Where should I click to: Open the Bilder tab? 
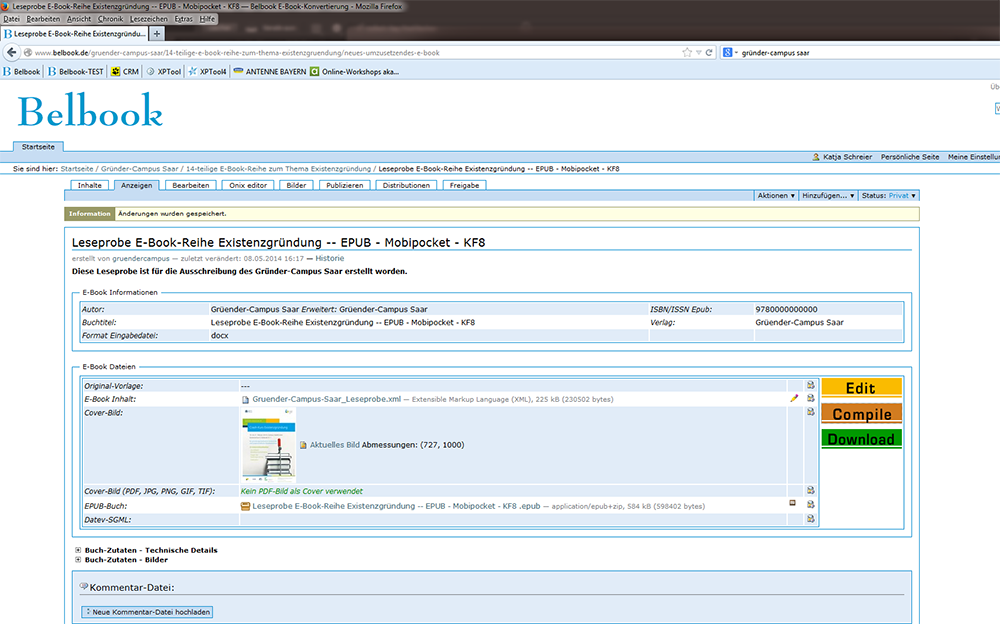(296, 185)
